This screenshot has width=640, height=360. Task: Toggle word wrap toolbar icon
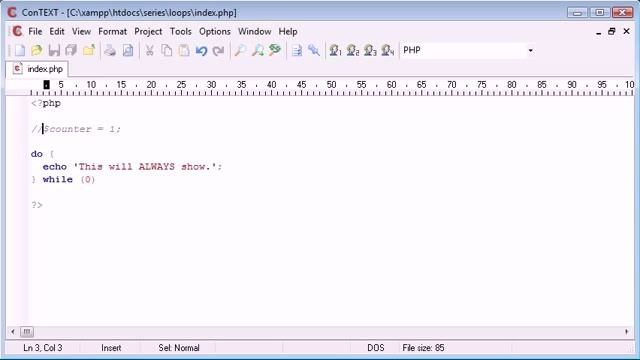(297, 51)
